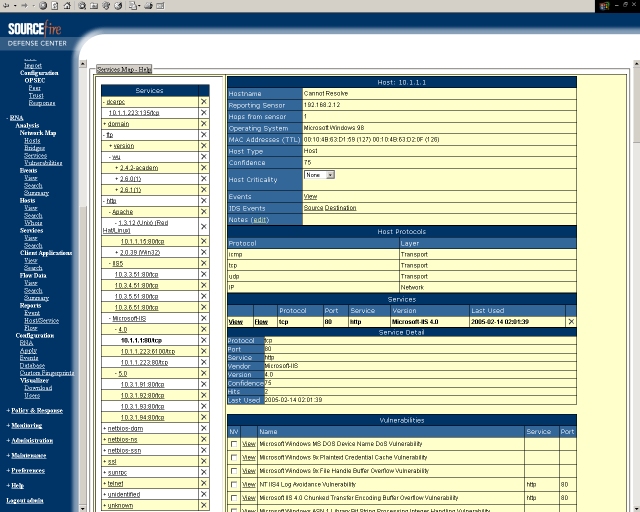This screenshot has height=512, width=640.
Task: Check the 9x Plaintext Credential Cache vulnerability box
Action: pyautogui.click(x=234, y=457)
